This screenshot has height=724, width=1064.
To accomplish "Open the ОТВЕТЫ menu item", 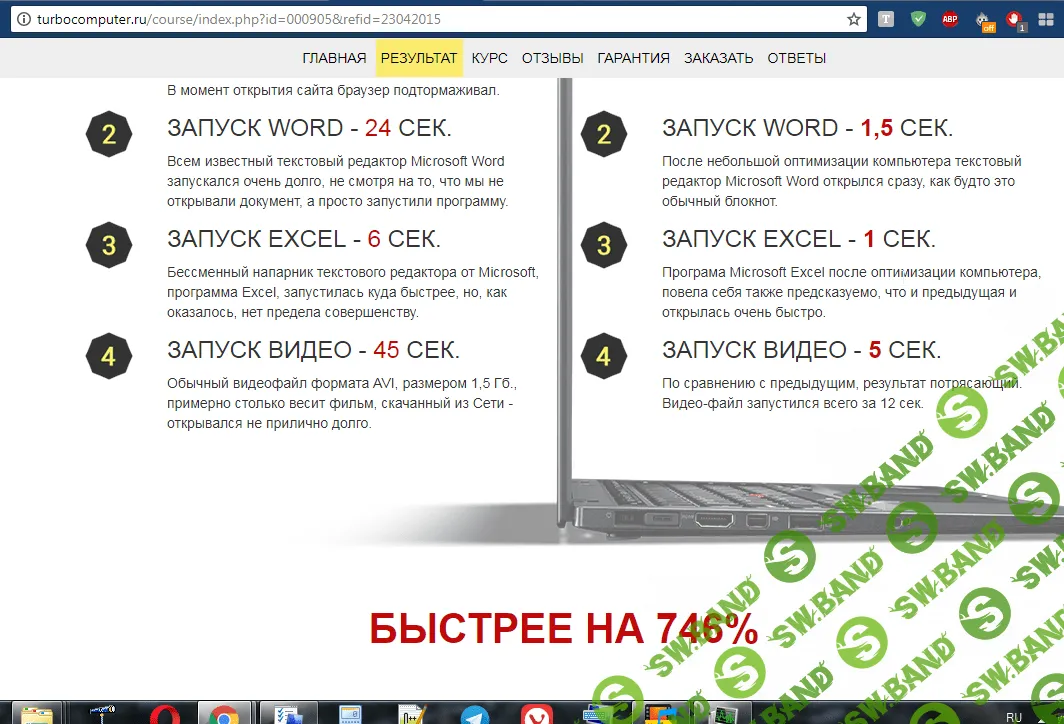I will pyautogui.click(x=797, y=58).
